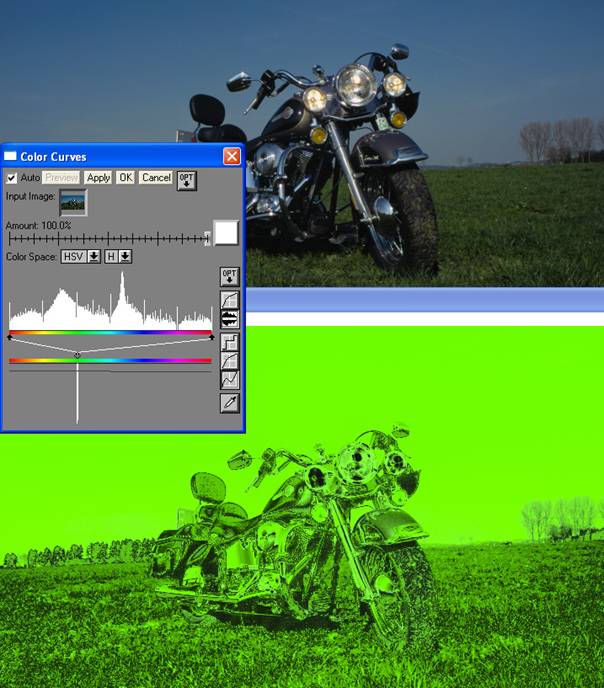The image size is (604, 688).
Task: Click the lower hue gradient bar
Action: coord(111,361)
